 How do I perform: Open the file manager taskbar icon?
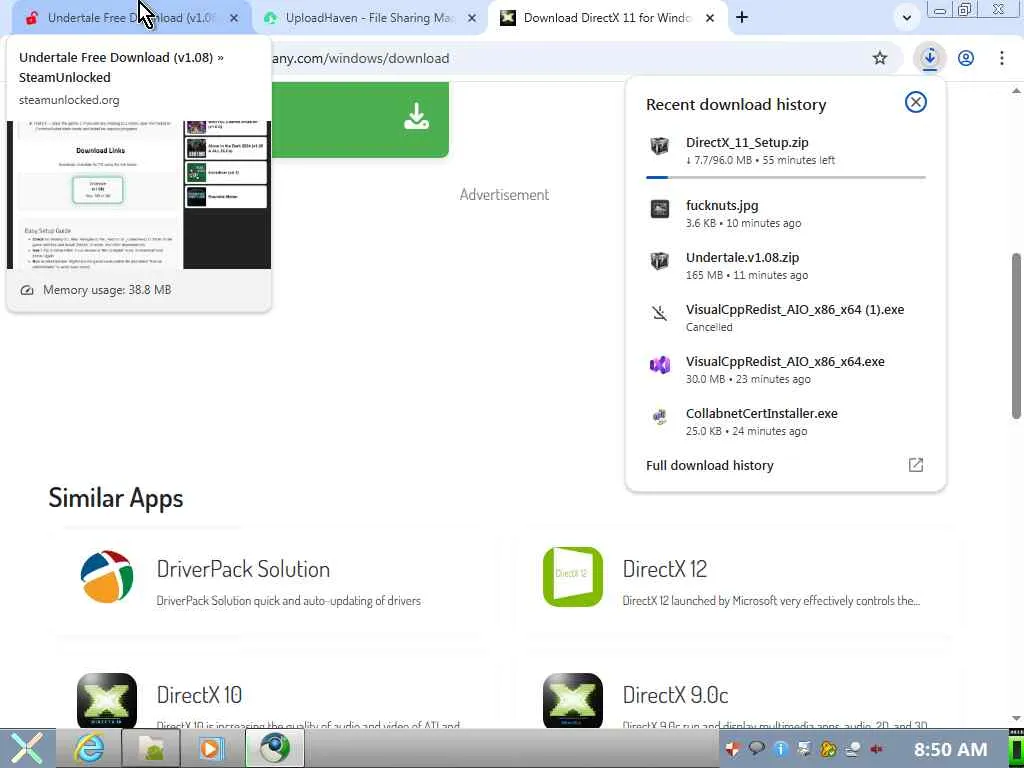point(150,748)
